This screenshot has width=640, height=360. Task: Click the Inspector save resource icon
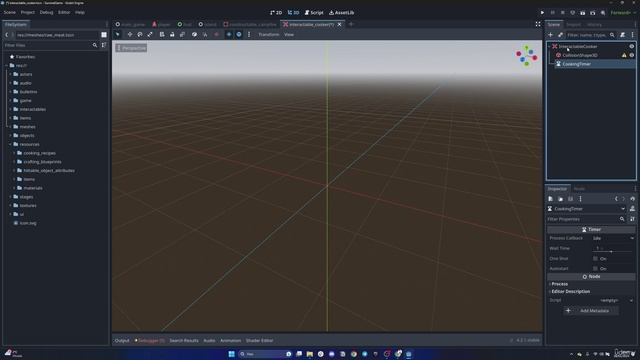point(570,199)
